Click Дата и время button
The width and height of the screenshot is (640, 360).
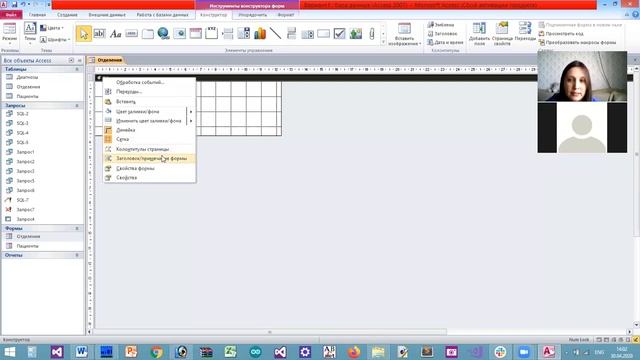point(445,42)
